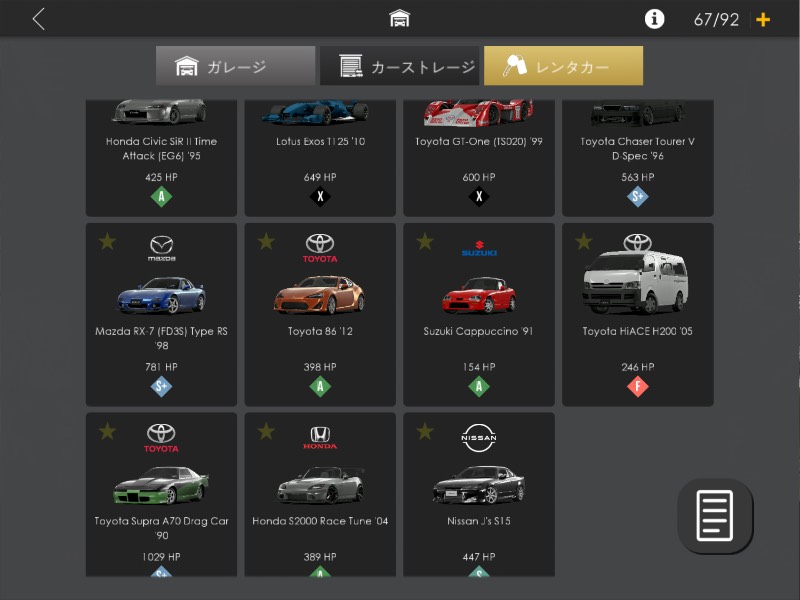Click the Toyota logo on Toyota 86 card
The image size is (800, 600).
[320, 248]
